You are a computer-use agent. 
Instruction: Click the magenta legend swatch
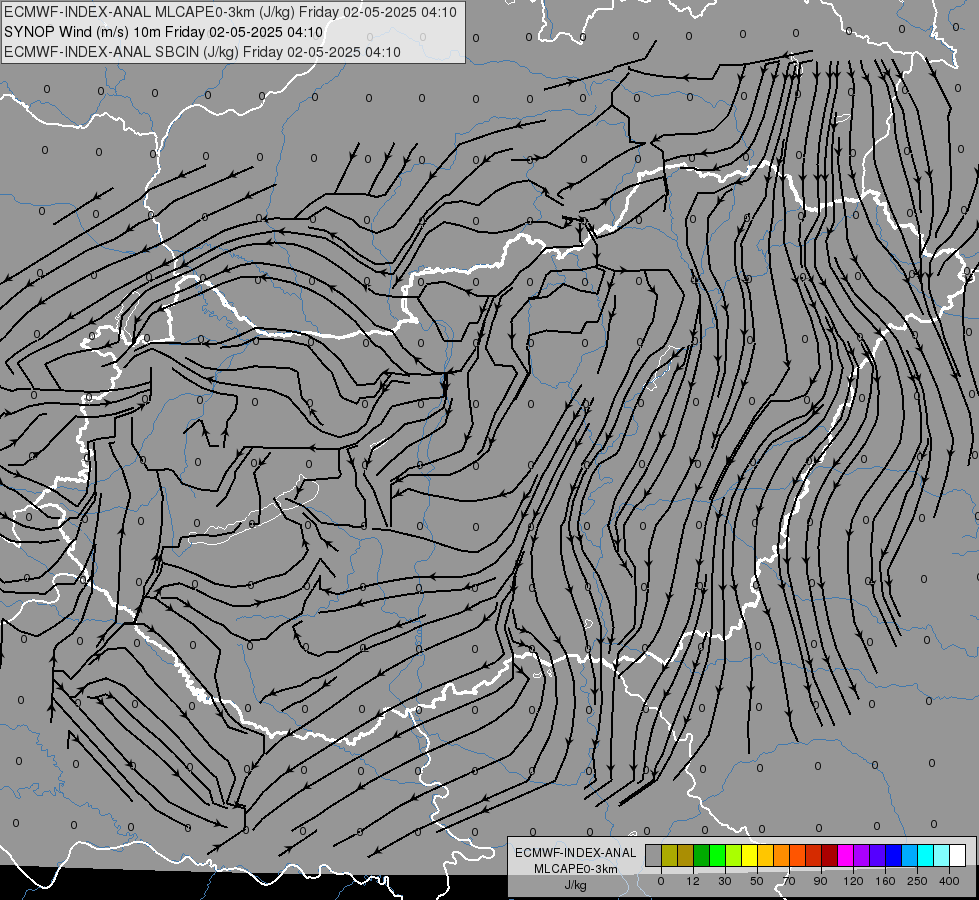pyautogui.click(x=845, y=855)
